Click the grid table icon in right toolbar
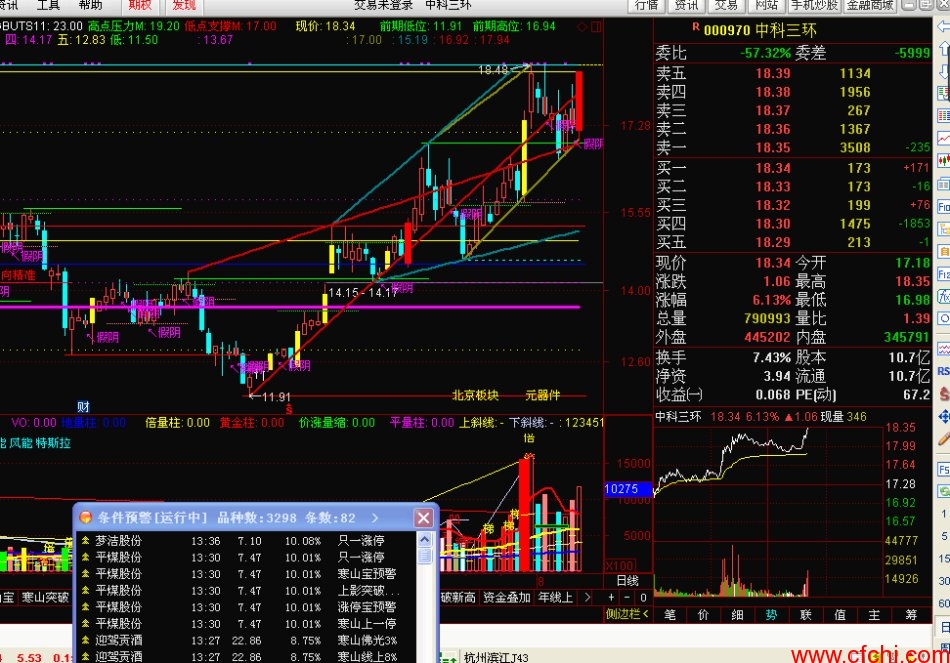 coord(943,116)
